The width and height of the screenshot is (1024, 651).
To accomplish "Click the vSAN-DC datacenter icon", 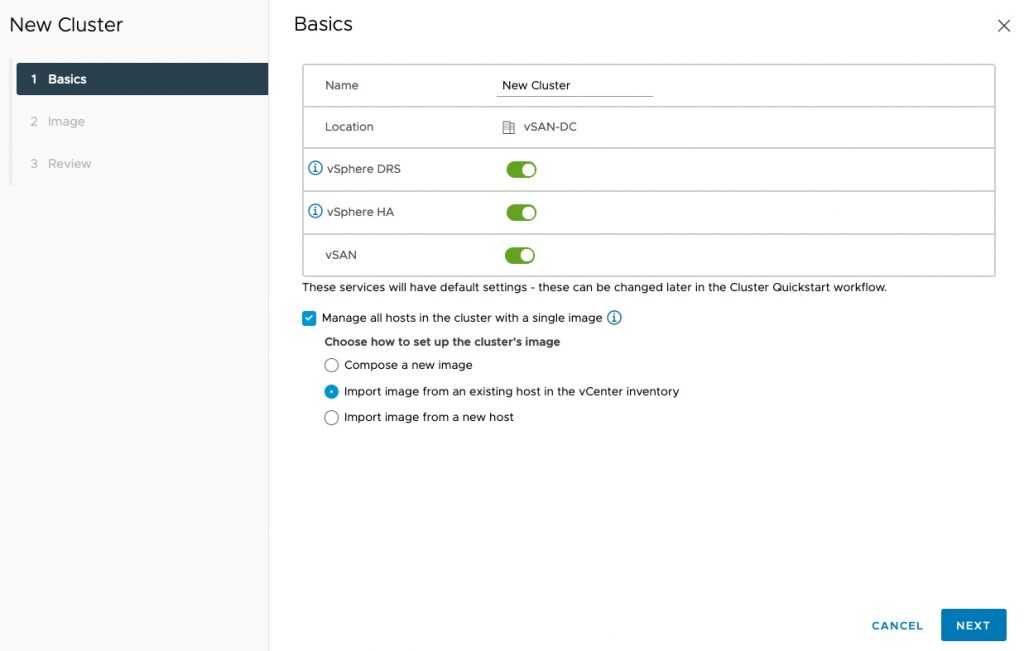I will tap(508, 128).
